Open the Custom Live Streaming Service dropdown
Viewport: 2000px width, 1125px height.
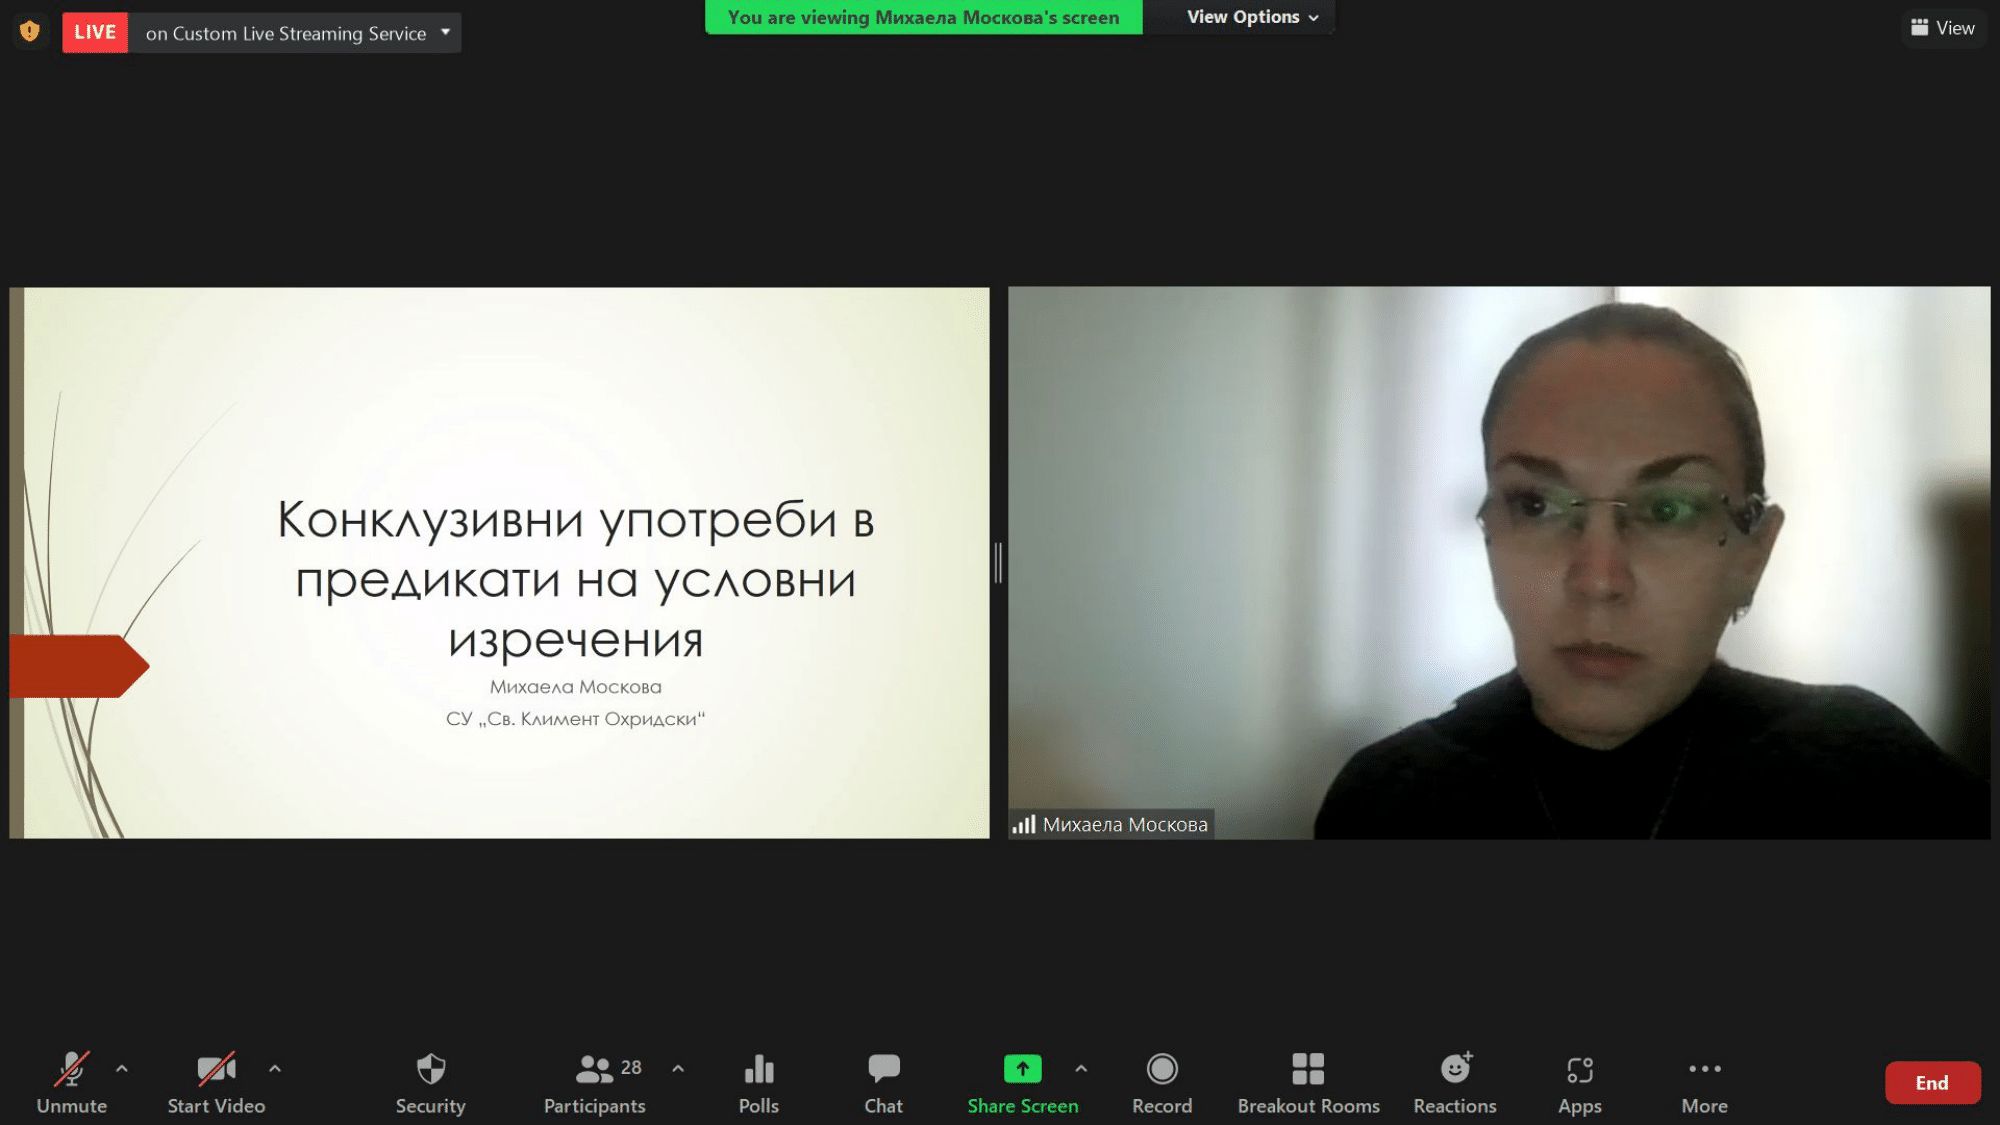[445, 32]
